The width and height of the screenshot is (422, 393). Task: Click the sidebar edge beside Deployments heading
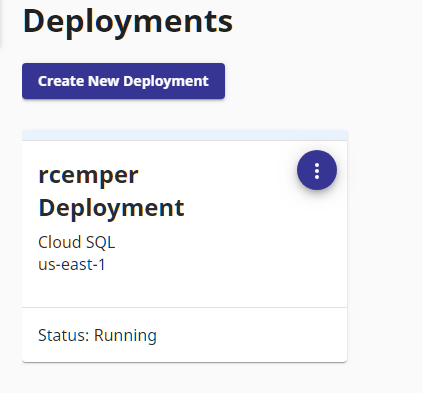pyautogui.click(x=1, y=23)
